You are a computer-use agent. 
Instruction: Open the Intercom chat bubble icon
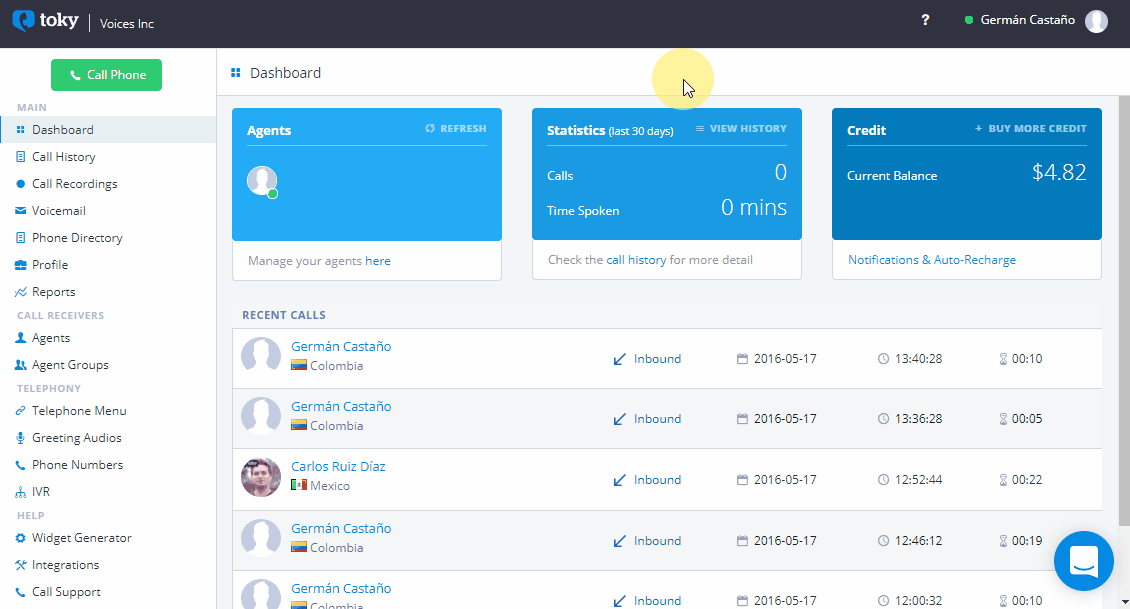pos(1084,561)
